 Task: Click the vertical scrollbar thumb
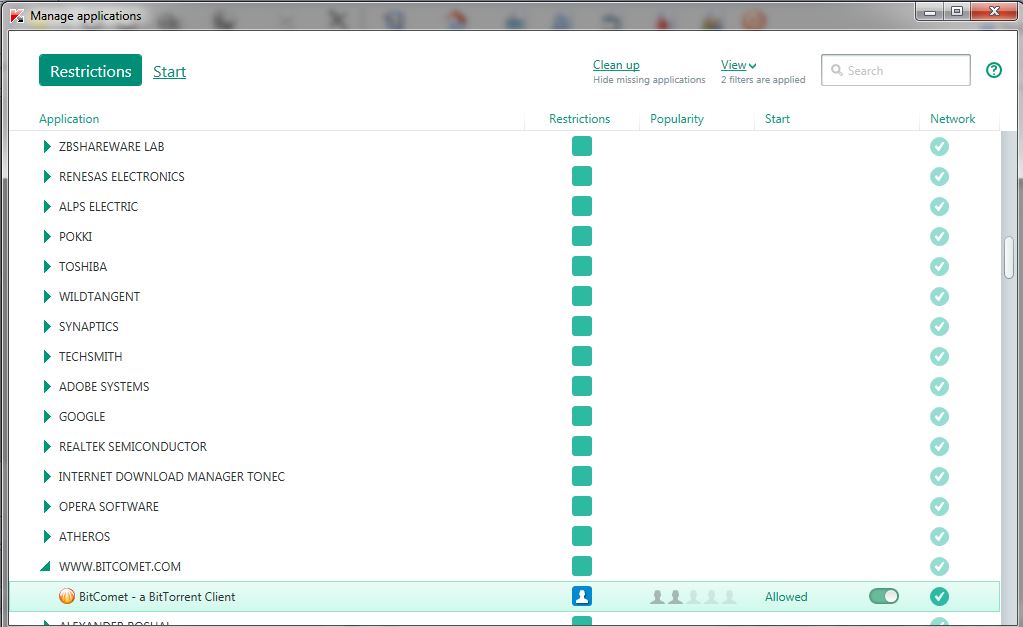pos(1009,258)
